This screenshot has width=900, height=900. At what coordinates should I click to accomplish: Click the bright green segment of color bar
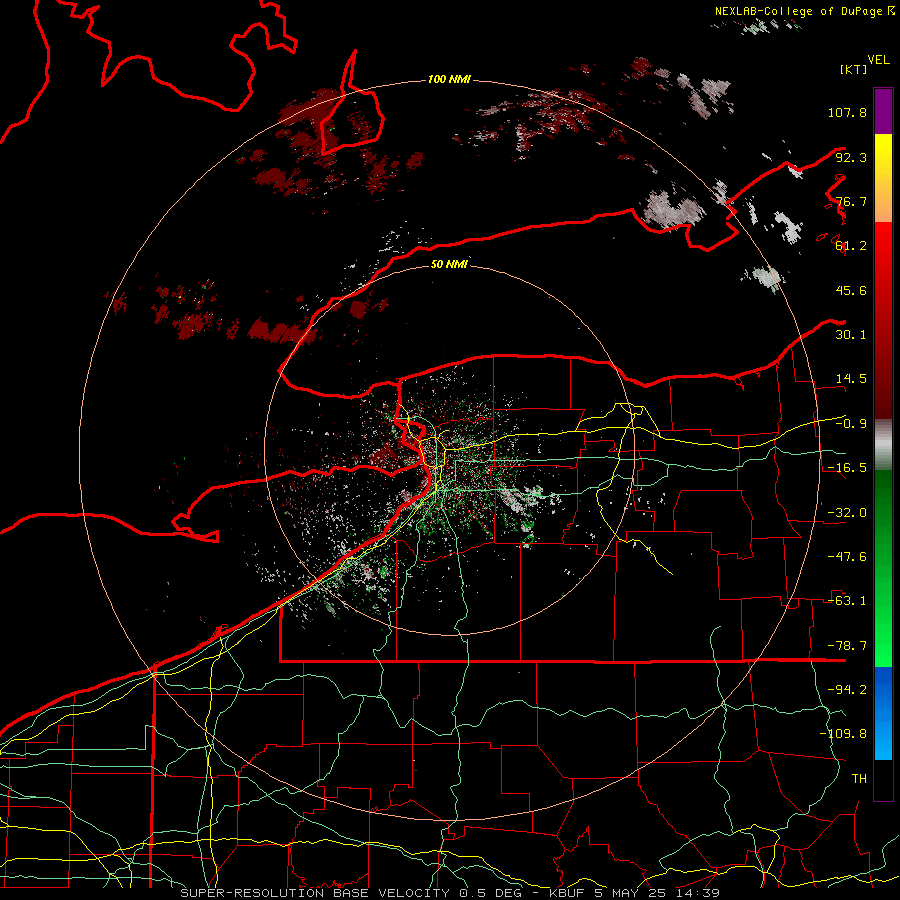[883, 568]
